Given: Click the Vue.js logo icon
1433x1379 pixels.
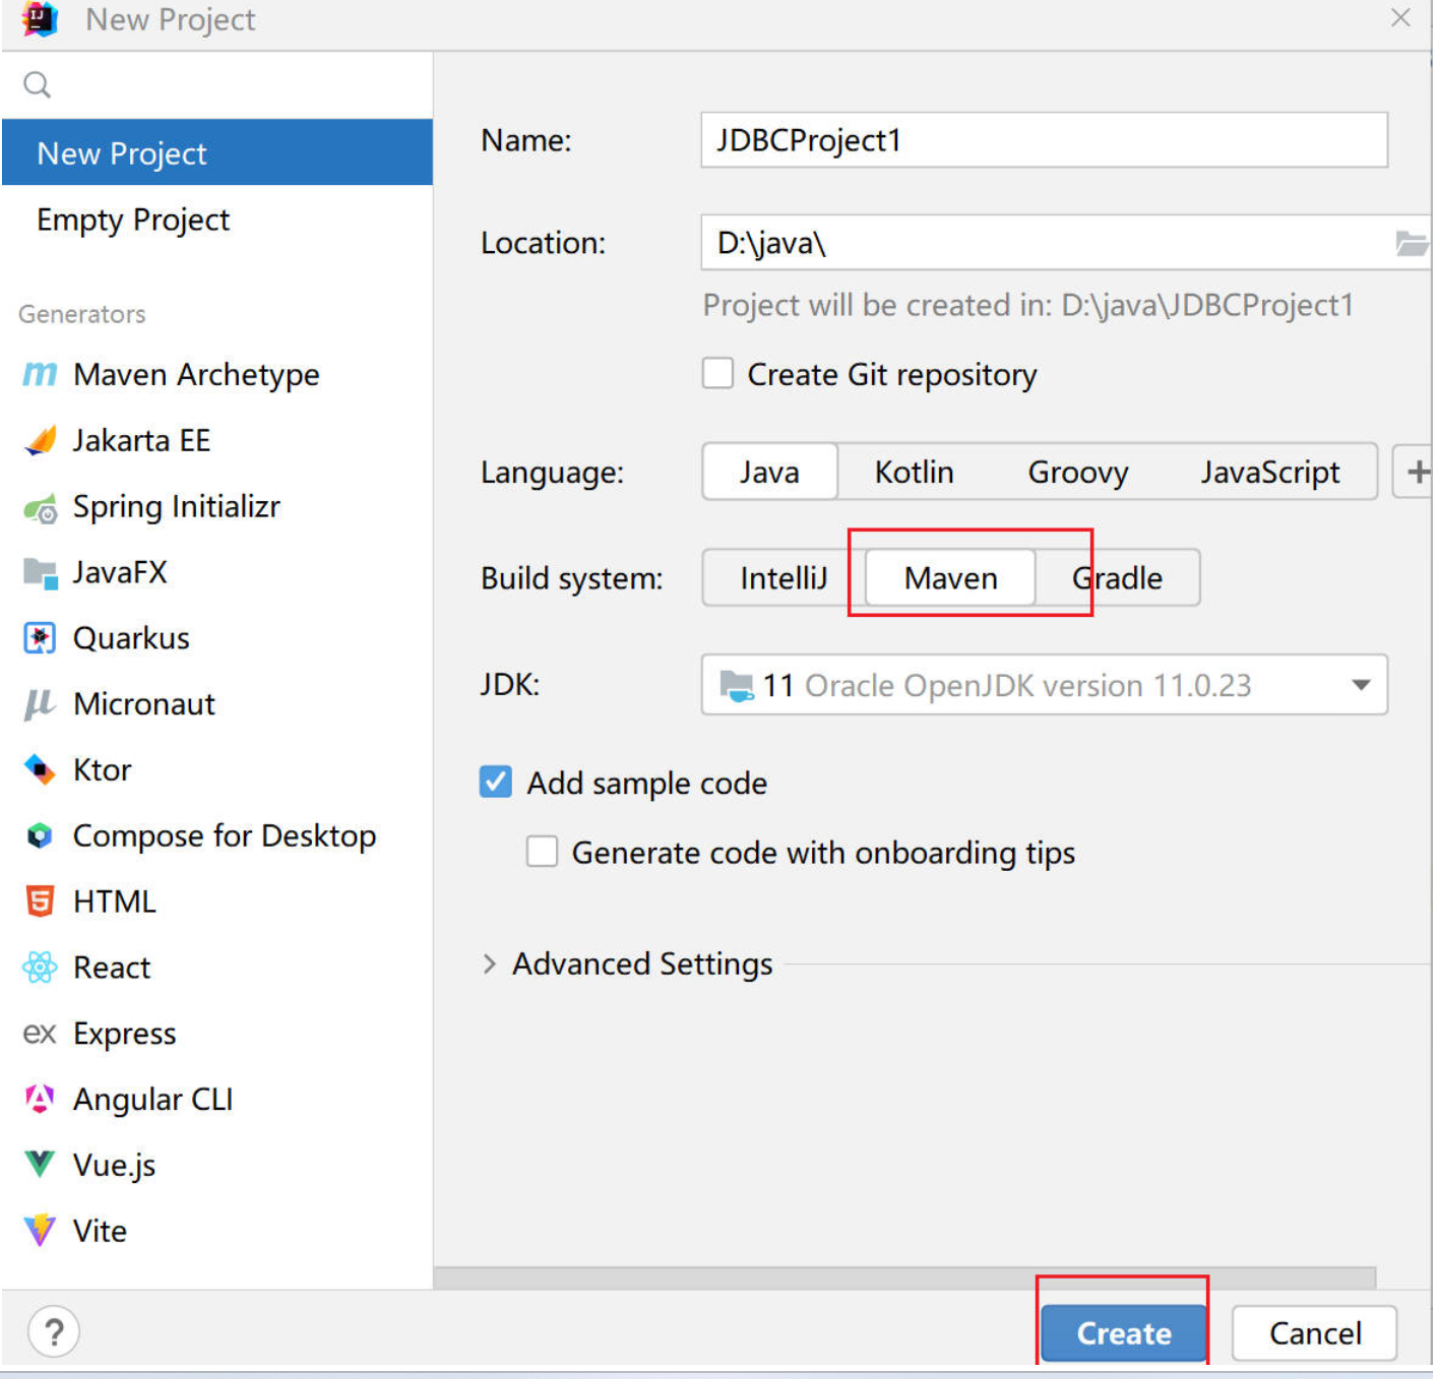Looking at the screenshot, I should (40, 1164).
